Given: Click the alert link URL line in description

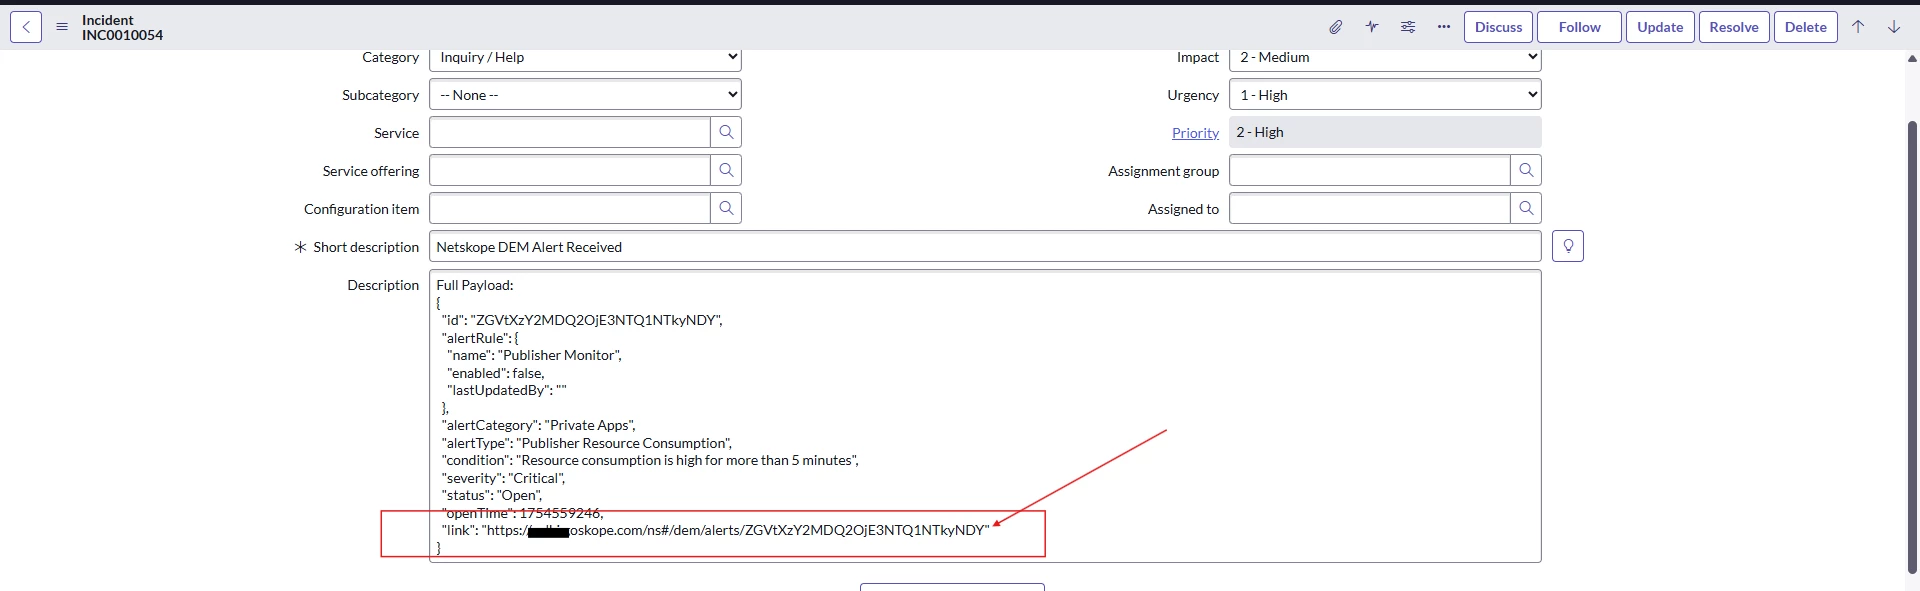Looking at the screenshot, I should point(715,530).
